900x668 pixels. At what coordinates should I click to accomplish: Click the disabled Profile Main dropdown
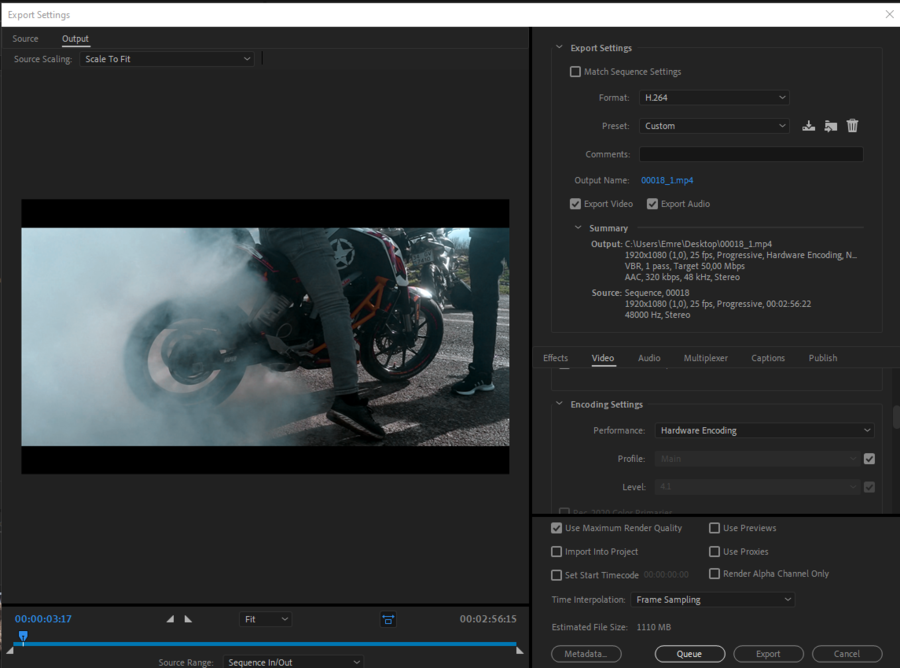[x=758, y=459]
